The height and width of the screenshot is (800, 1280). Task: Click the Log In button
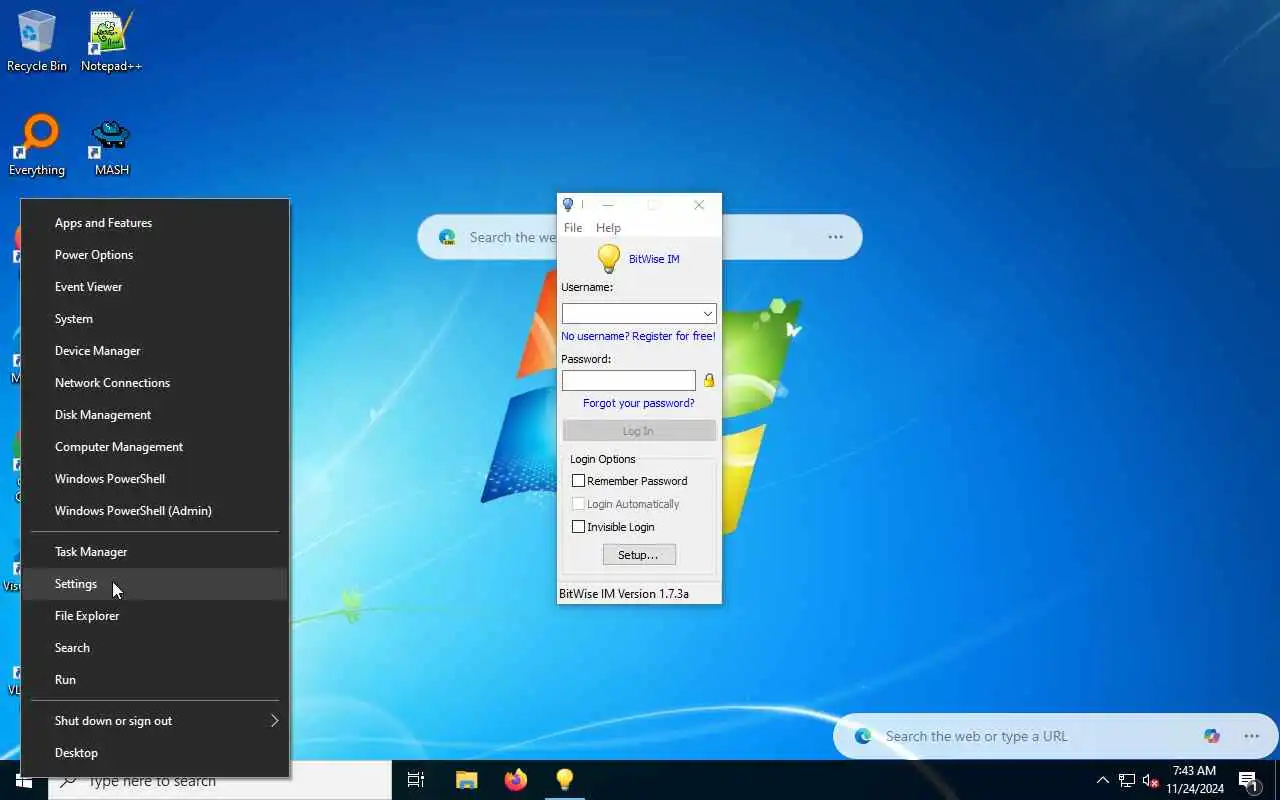[x=639, y=431]
